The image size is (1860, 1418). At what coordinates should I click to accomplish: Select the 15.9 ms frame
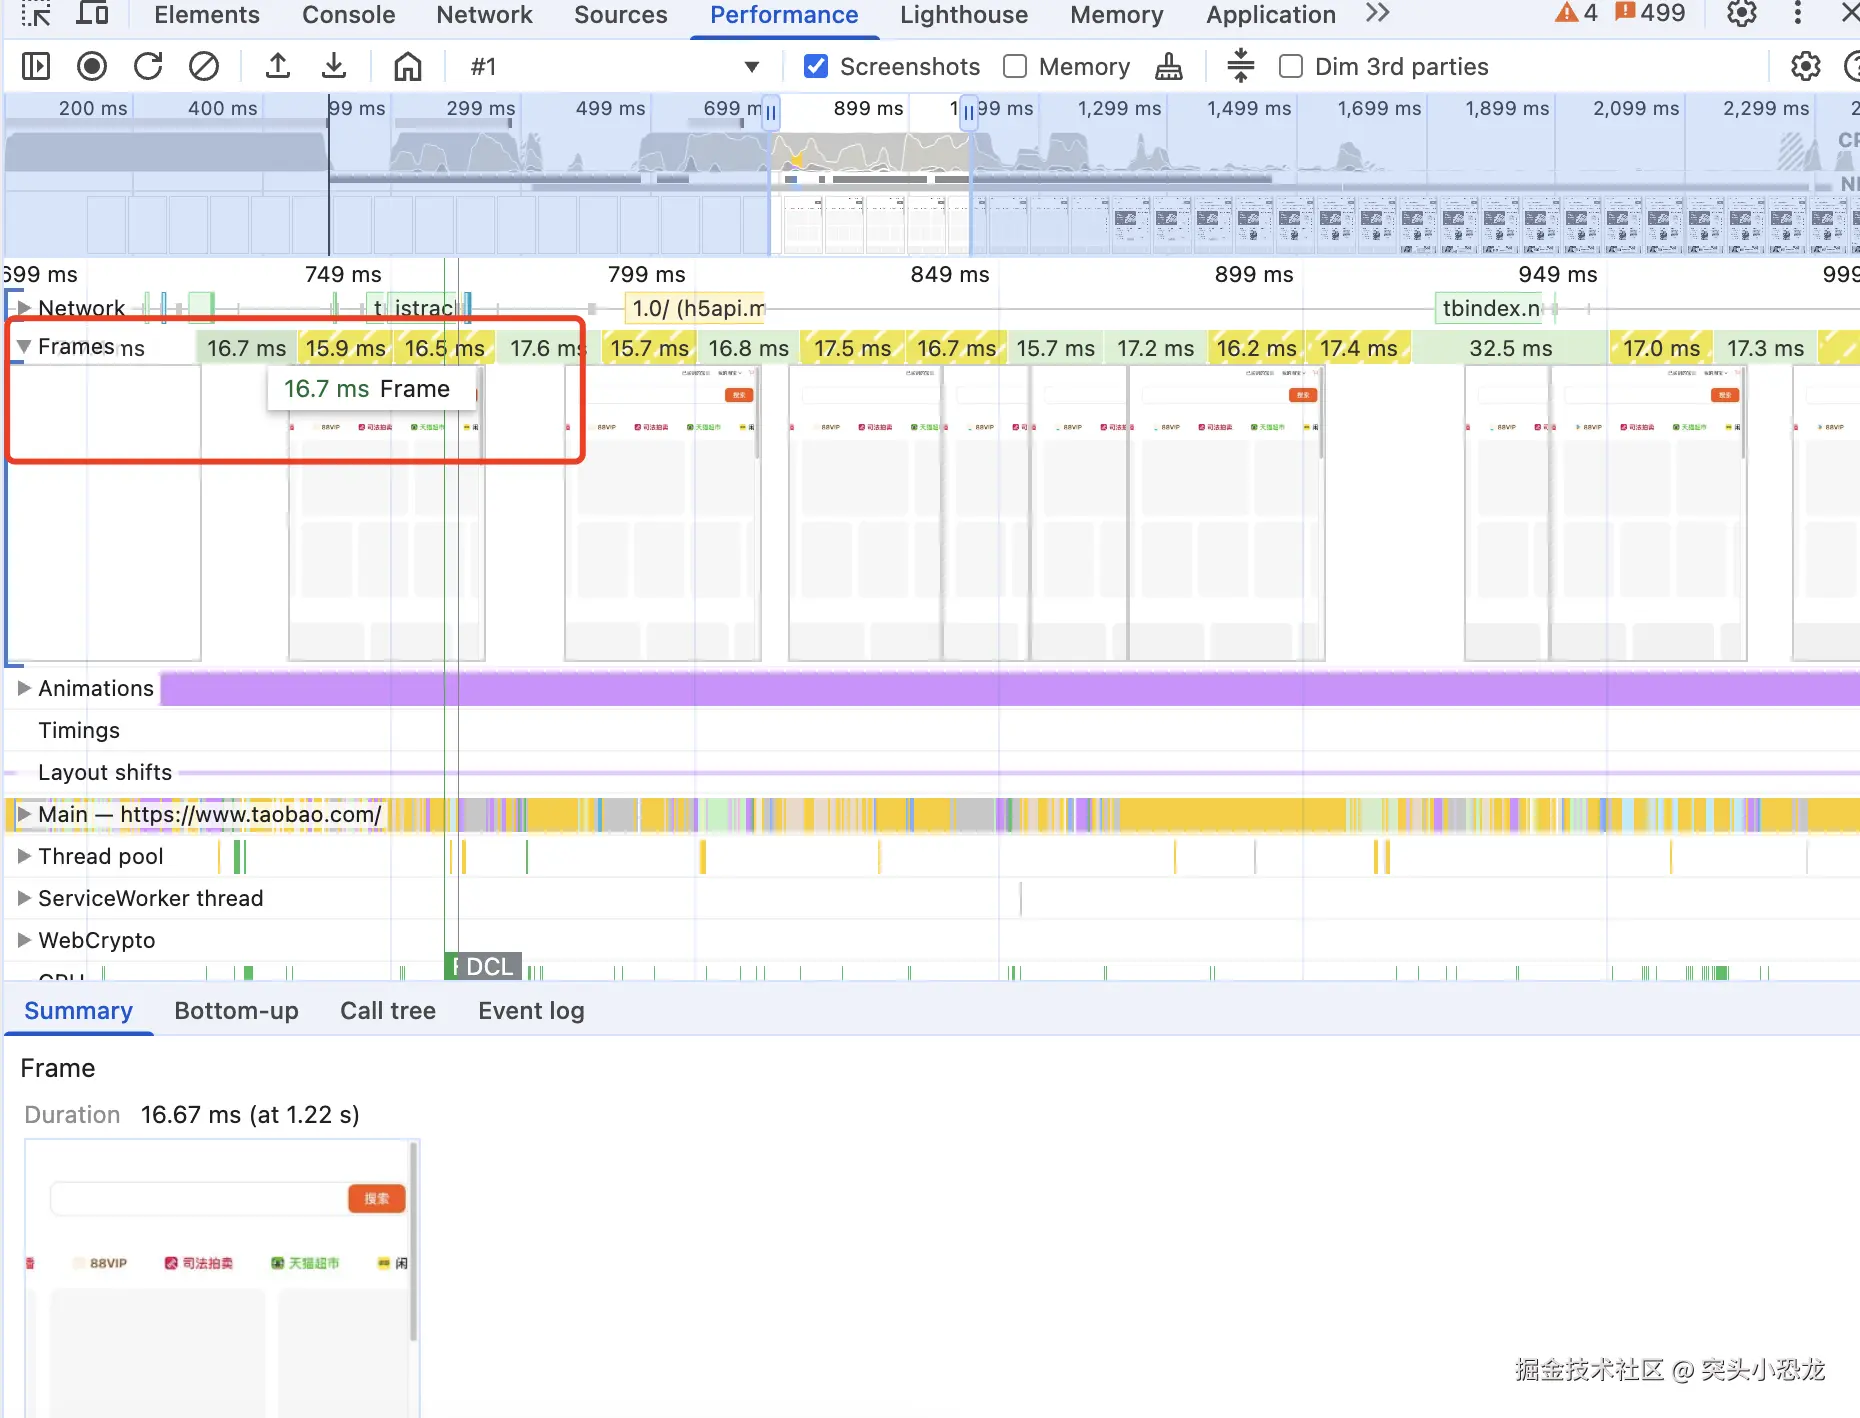(346, 348)
